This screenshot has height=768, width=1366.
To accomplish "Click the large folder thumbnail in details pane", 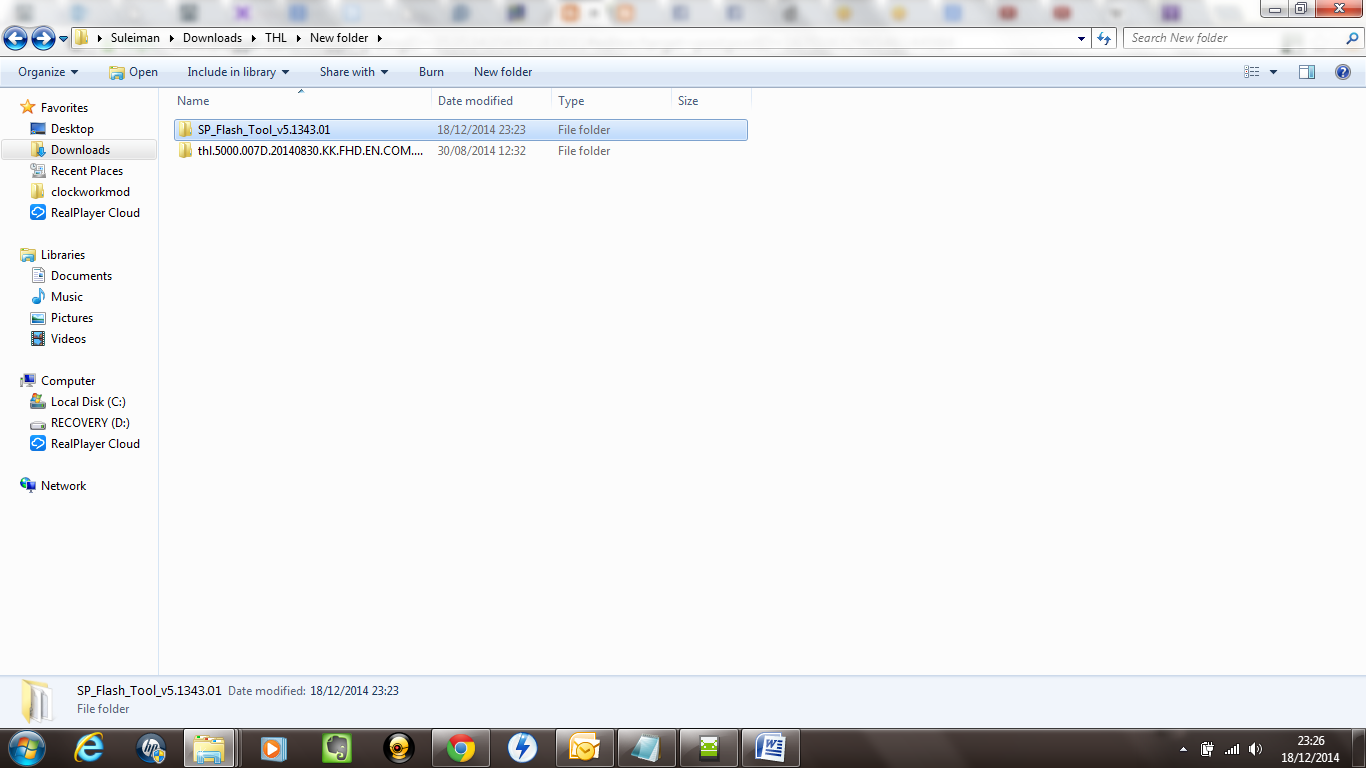I will [x=37, y=700].
